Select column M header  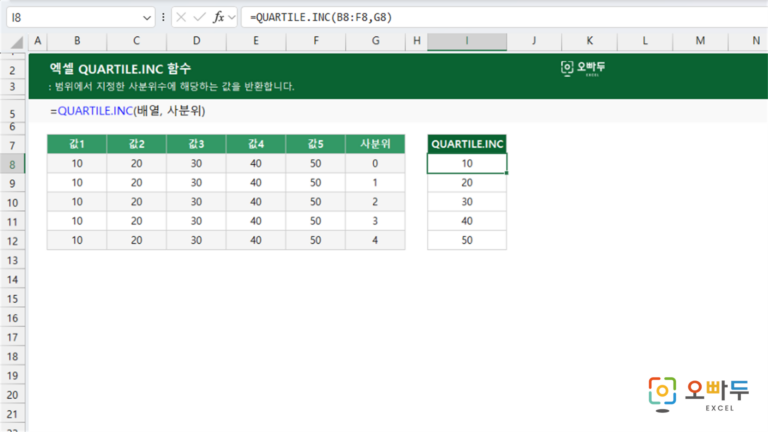[700, 41]
